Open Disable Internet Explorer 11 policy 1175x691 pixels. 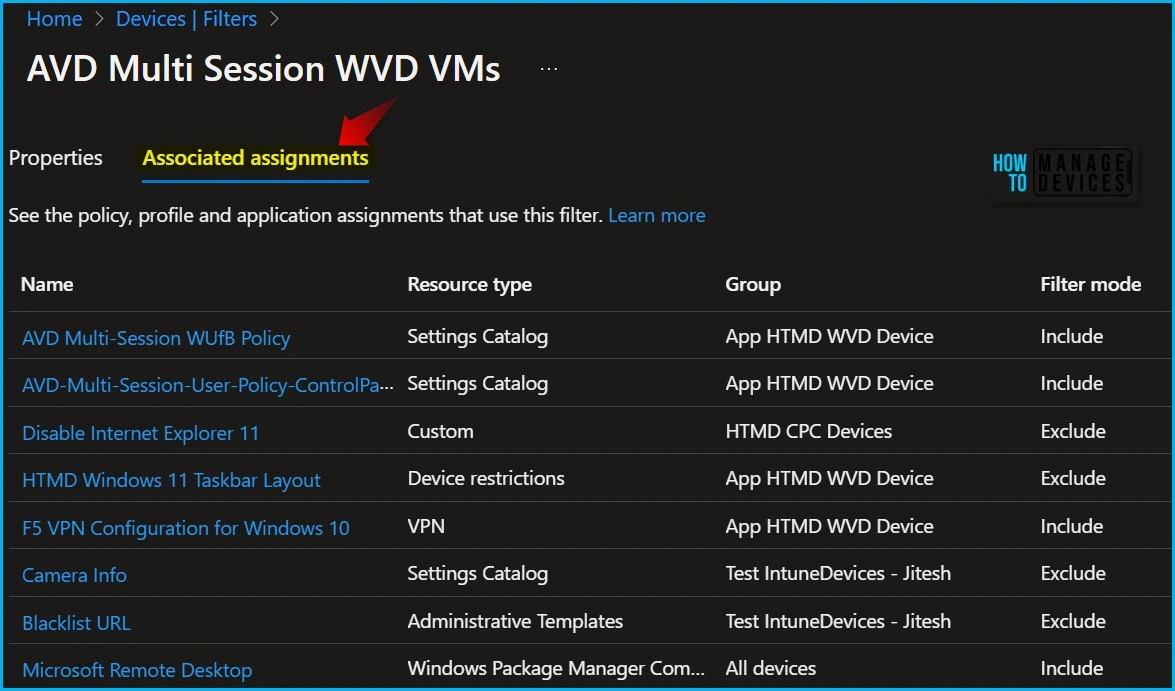[x=140, y=433]
